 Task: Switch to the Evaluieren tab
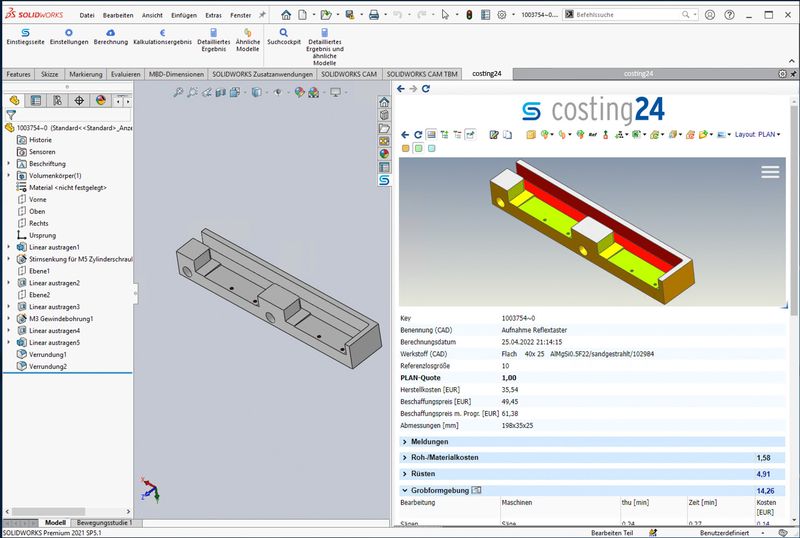pyautogui.click(x=125, y=74)
